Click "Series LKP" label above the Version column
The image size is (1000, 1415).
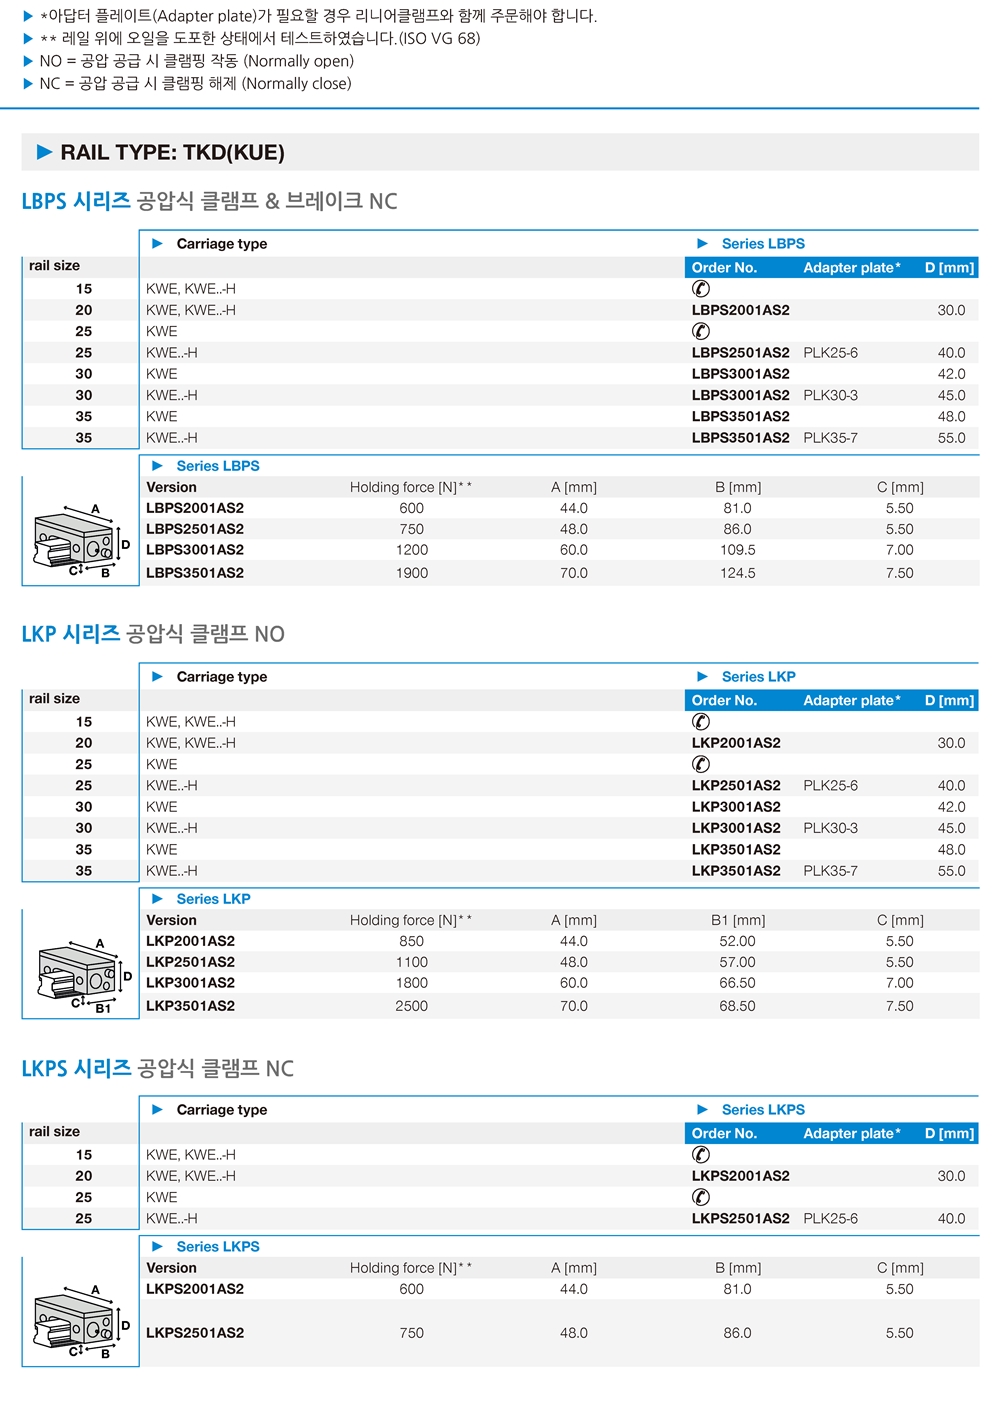click(x=213, y=899)
